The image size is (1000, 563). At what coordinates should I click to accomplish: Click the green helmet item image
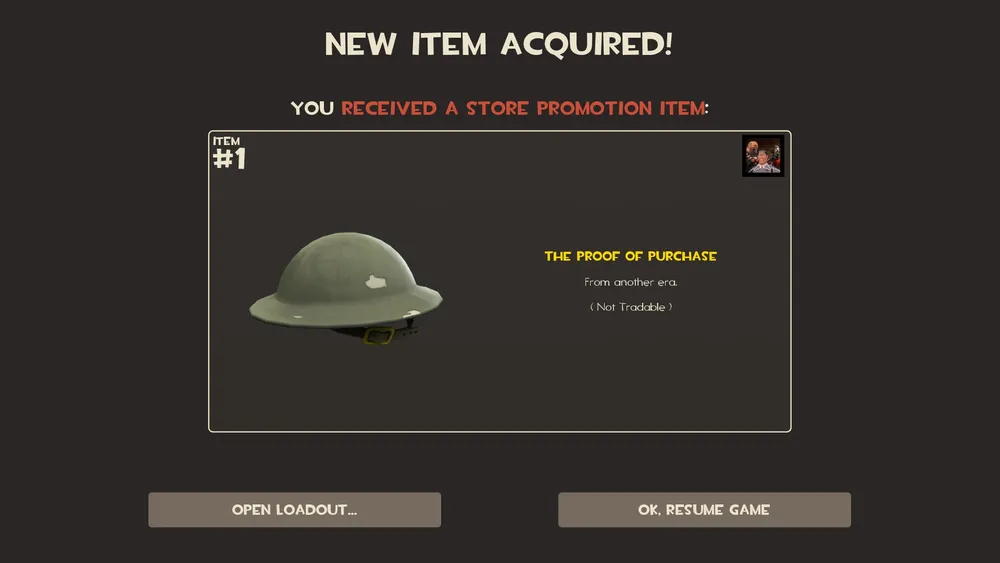[x=346, y=288]
